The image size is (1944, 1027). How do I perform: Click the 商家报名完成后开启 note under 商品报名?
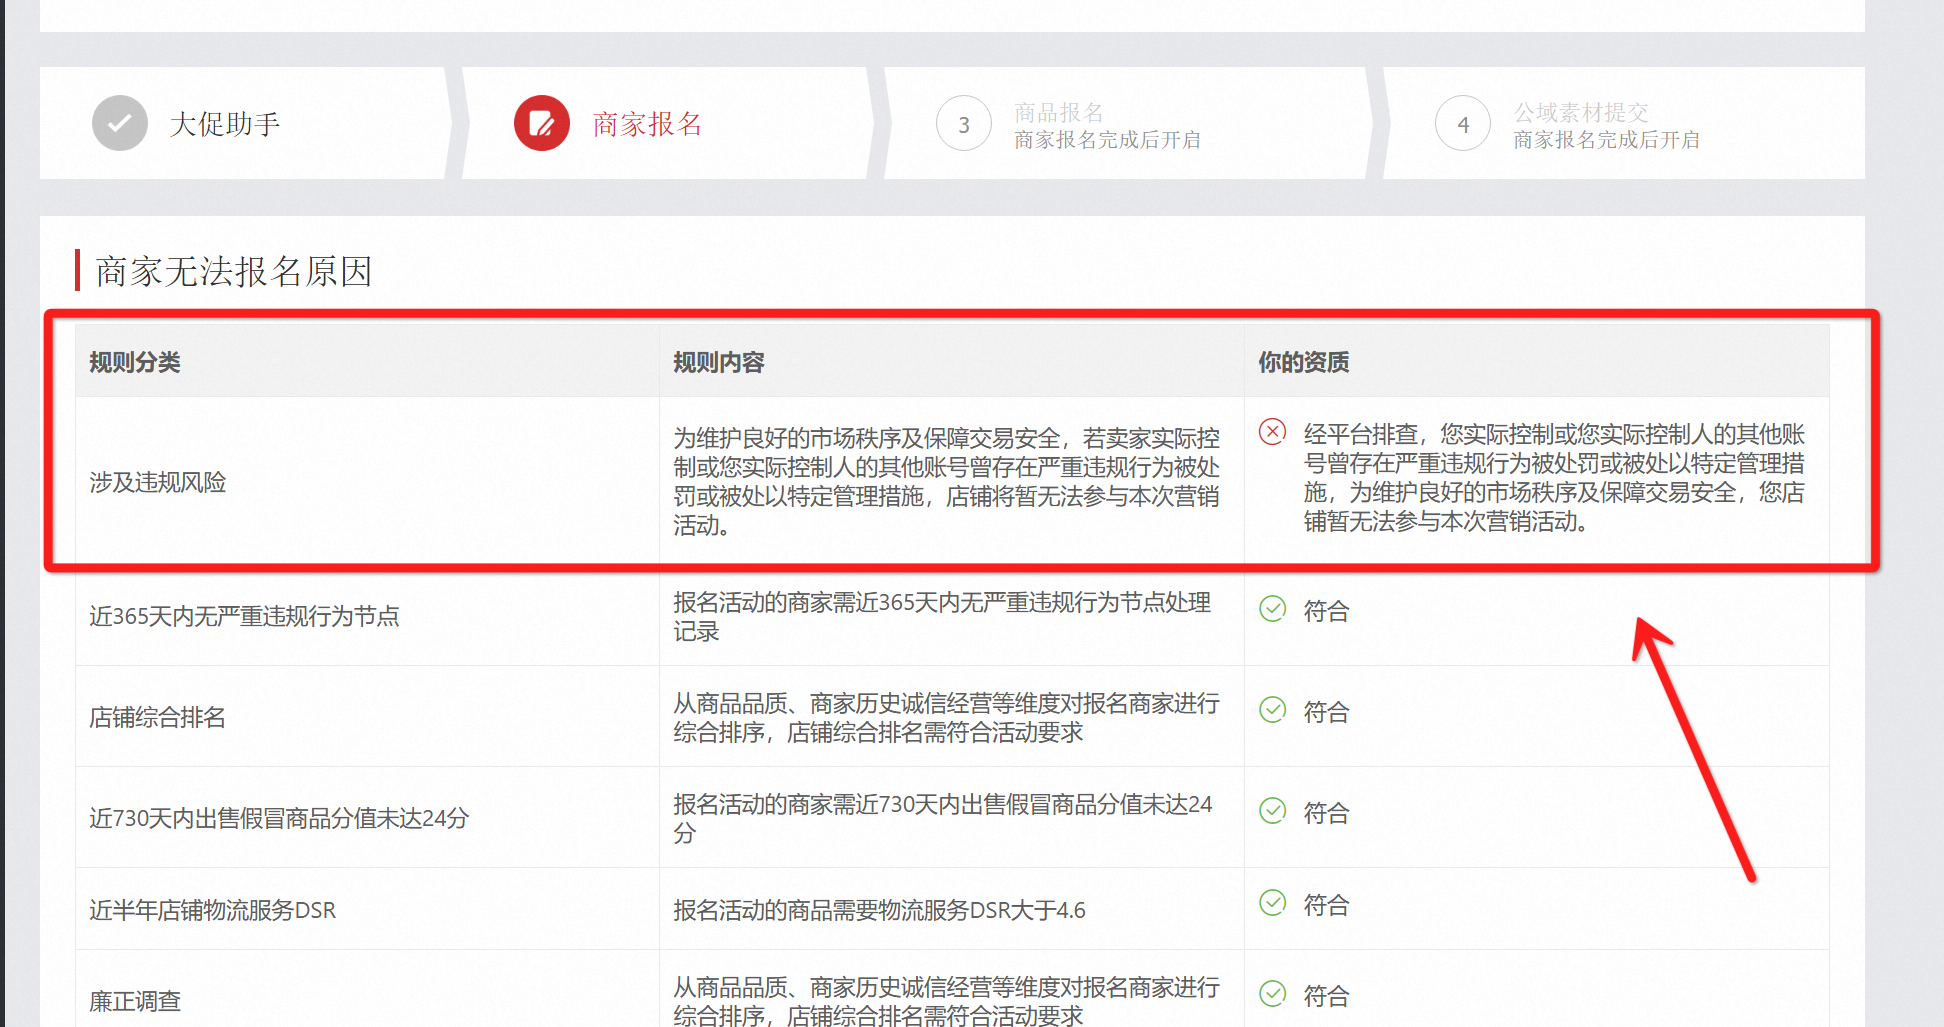[1107, 140]
